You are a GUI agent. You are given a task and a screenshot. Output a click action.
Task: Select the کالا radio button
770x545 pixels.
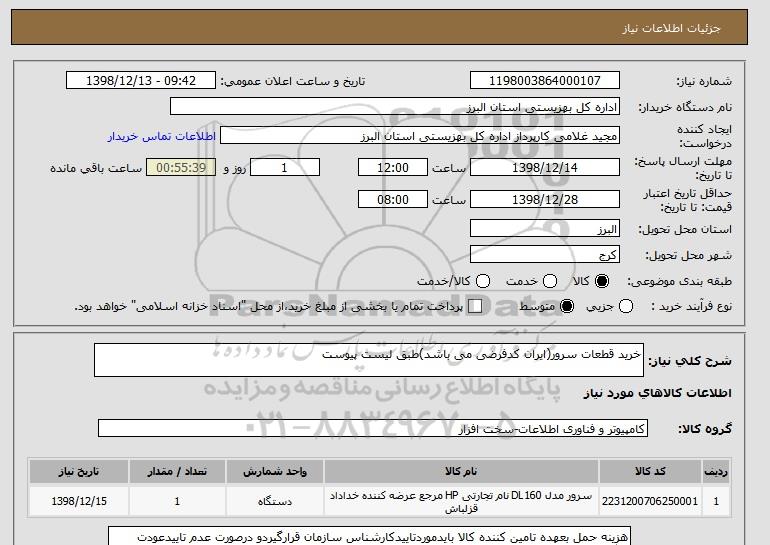click(x=602, y=281)
